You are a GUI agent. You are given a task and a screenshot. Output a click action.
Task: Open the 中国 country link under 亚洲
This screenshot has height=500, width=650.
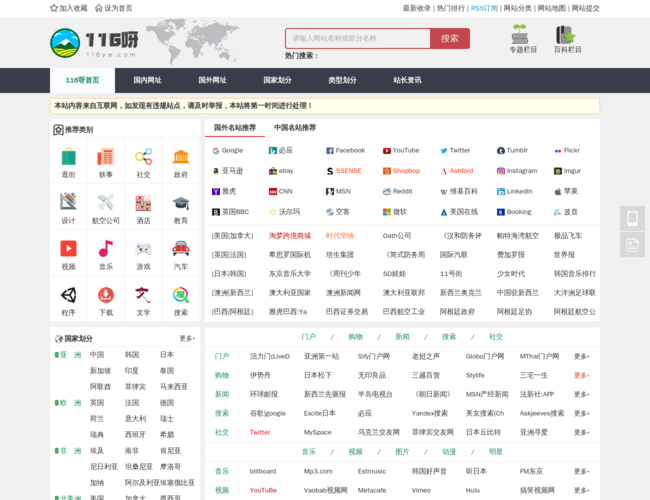click(x=97, y=355)
